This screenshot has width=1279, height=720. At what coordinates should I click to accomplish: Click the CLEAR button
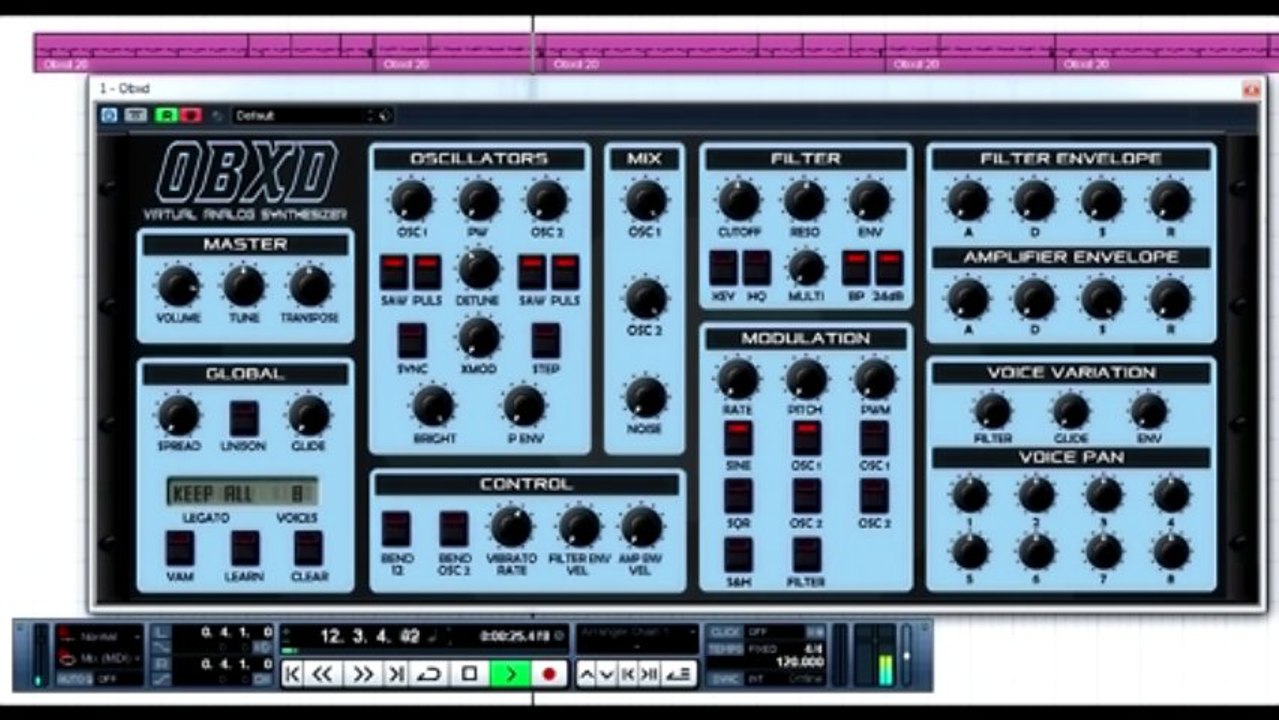308,548
